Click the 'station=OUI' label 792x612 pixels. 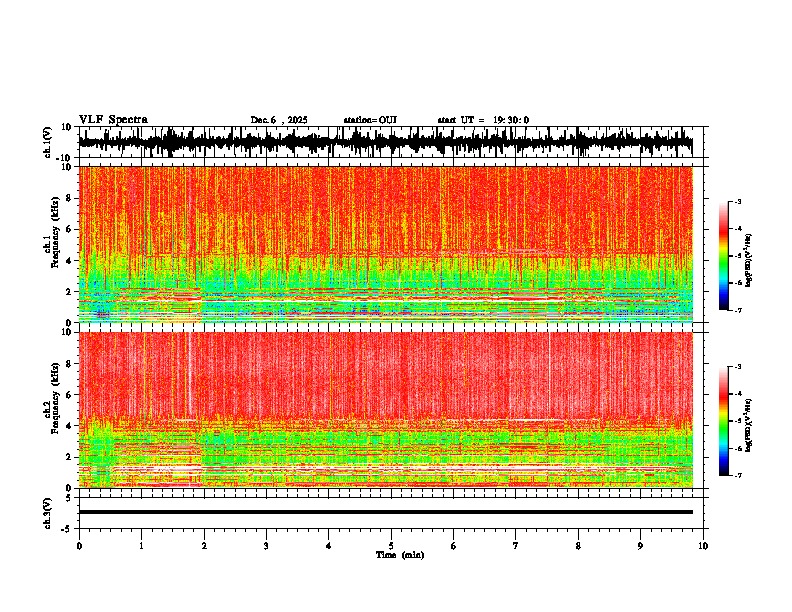[x=370, y=120]
